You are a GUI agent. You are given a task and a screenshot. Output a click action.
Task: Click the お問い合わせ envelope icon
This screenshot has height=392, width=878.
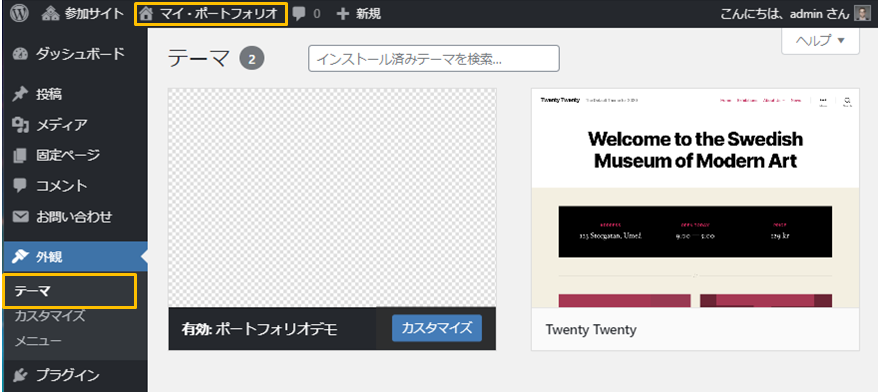tap(20, 216)
